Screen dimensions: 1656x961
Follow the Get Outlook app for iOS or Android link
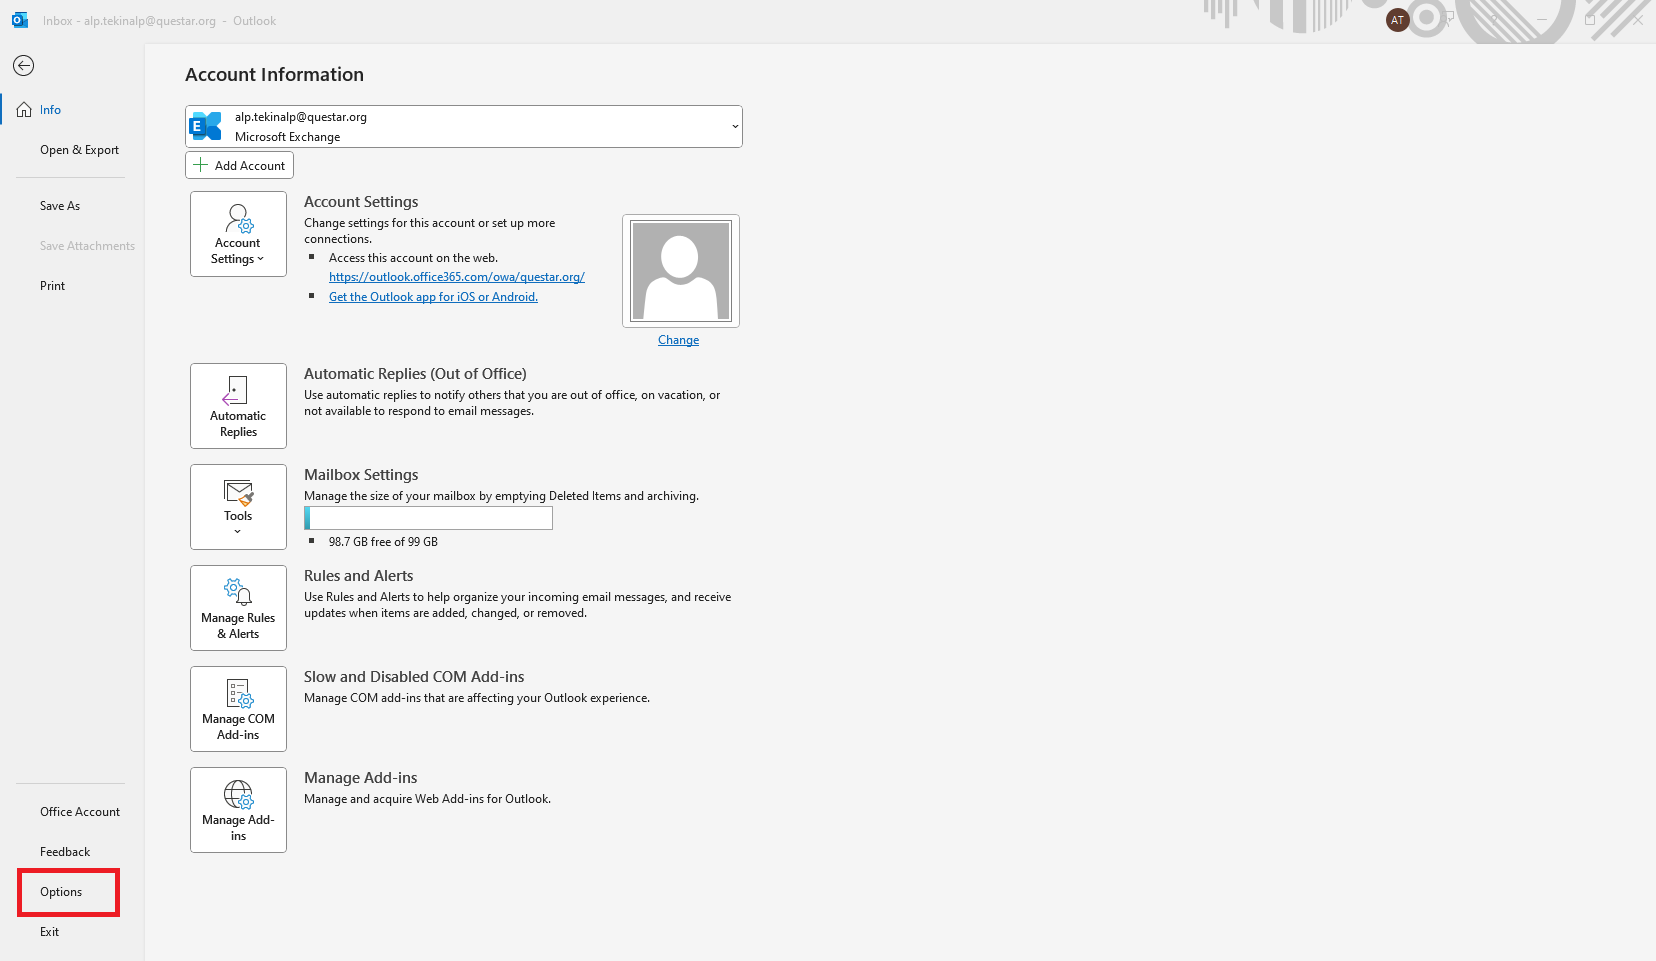pos(433,297)
